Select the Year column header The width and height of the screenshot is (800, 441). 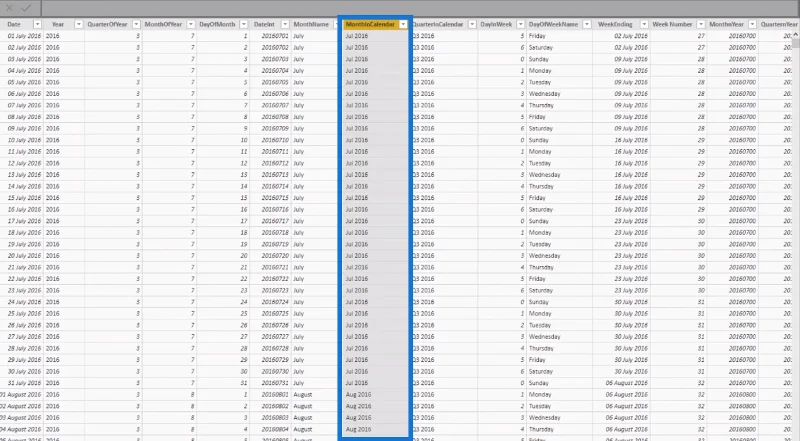pyautogui.click(x=58, y=24)
